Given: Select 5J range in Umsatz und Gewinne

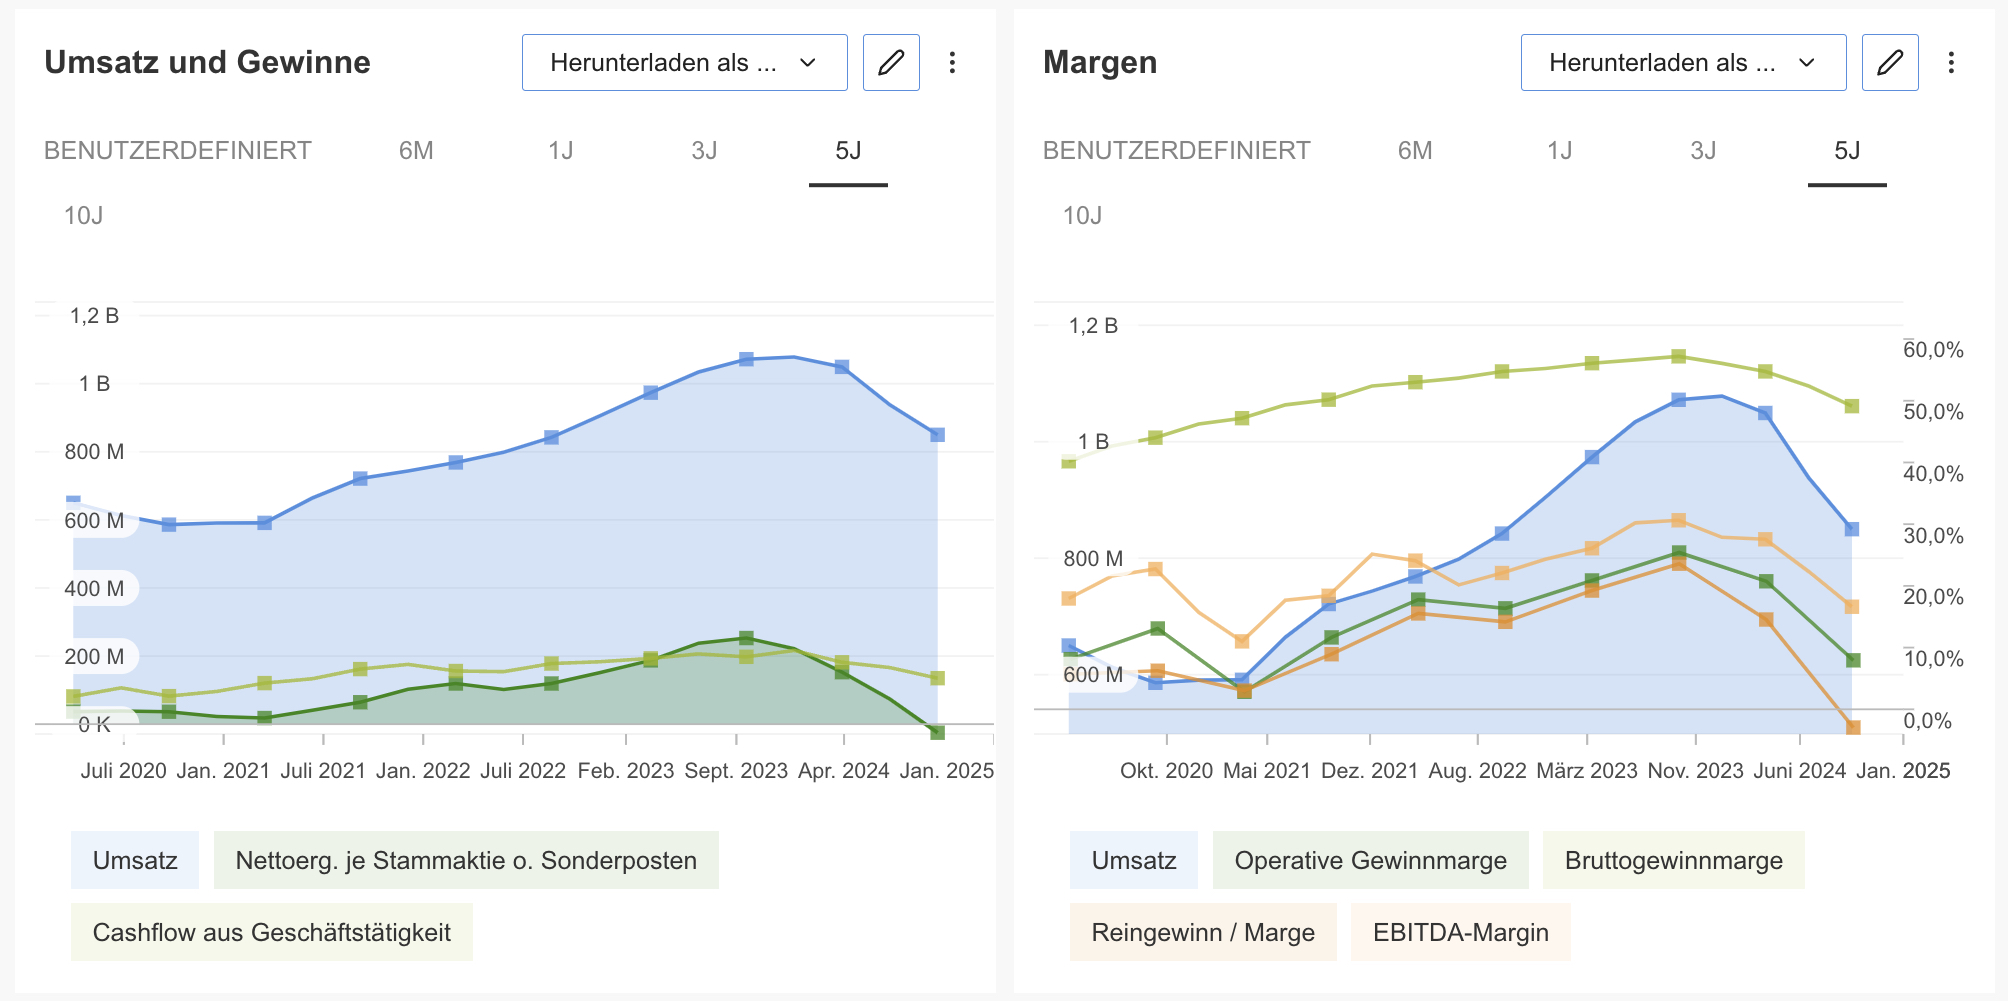Looking at the screenshot, I should [x=848, y=150].
